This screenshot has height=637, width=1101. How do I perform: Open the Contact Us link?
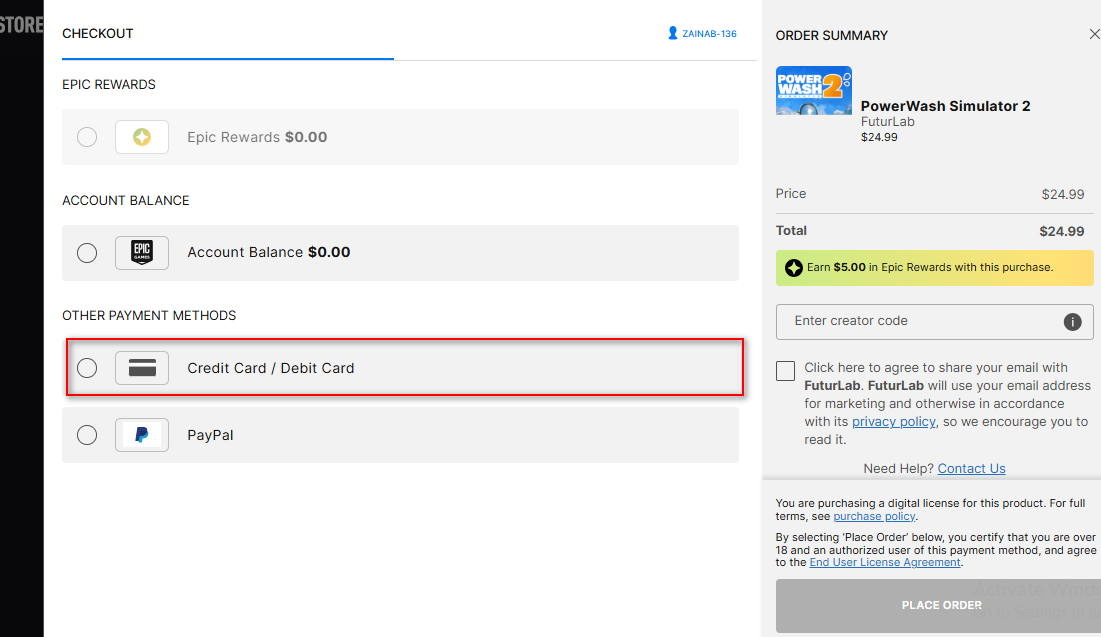tap(971, 469)
